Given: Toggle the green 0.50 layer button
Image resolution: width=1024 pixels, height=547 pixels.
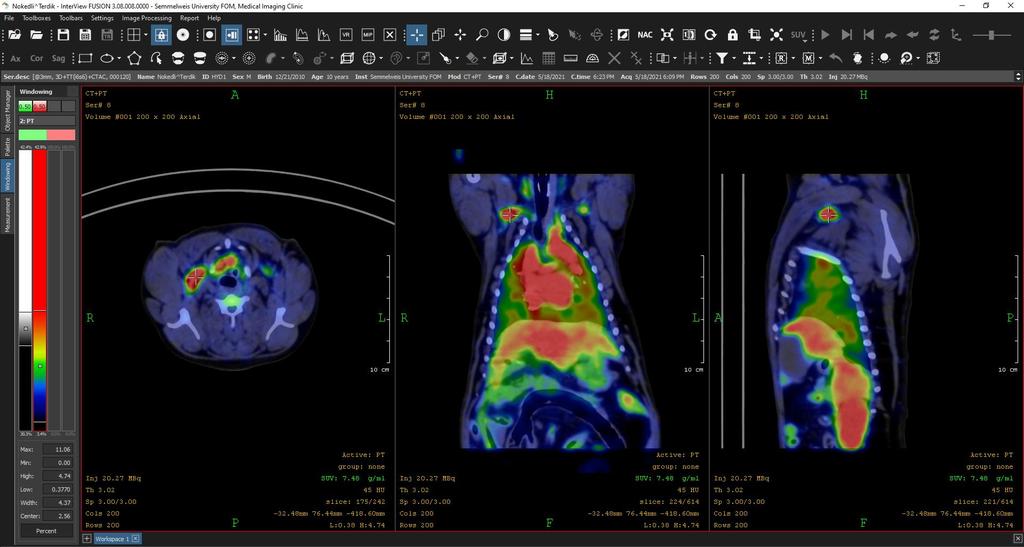Looking at the screenshot, I should tap(25, 106).
